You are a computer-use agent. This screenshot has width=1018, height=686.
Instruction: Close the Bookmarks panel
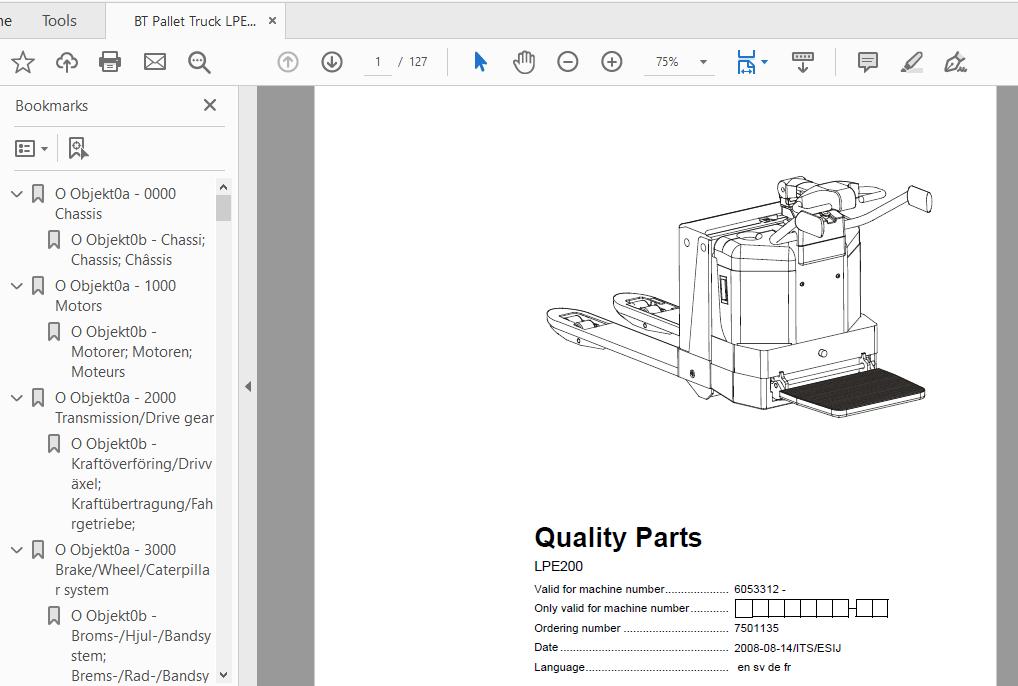click(210, 105)
